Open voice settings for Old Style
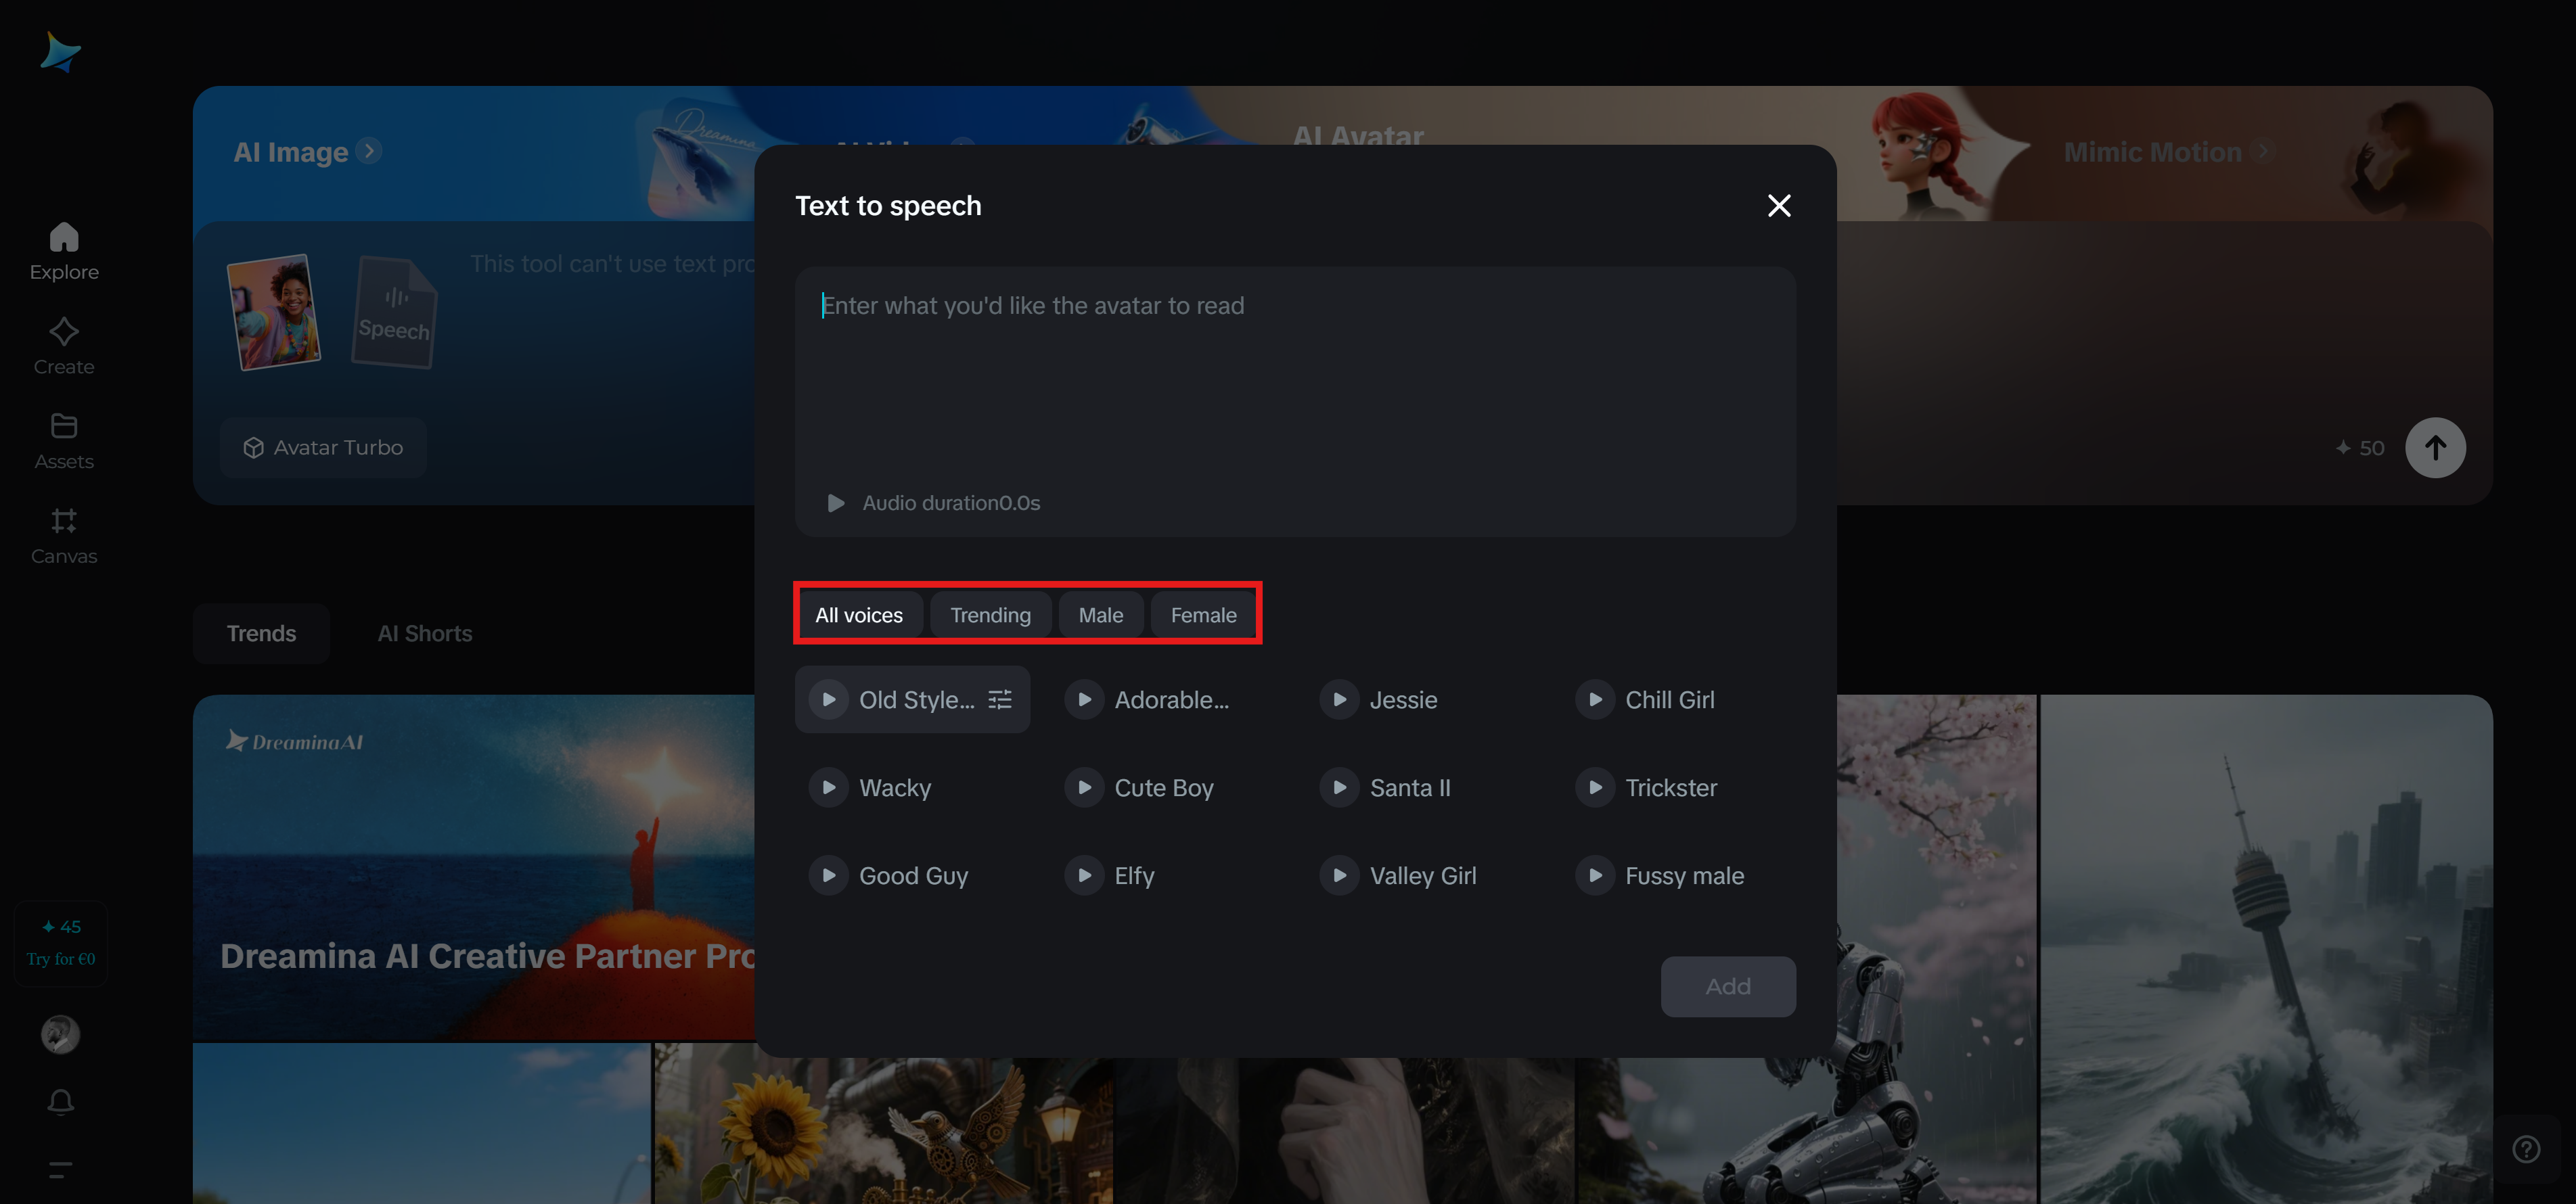Viewport: 2576px width, 1204px height. pyautogui.click(x=1000, y=700)
